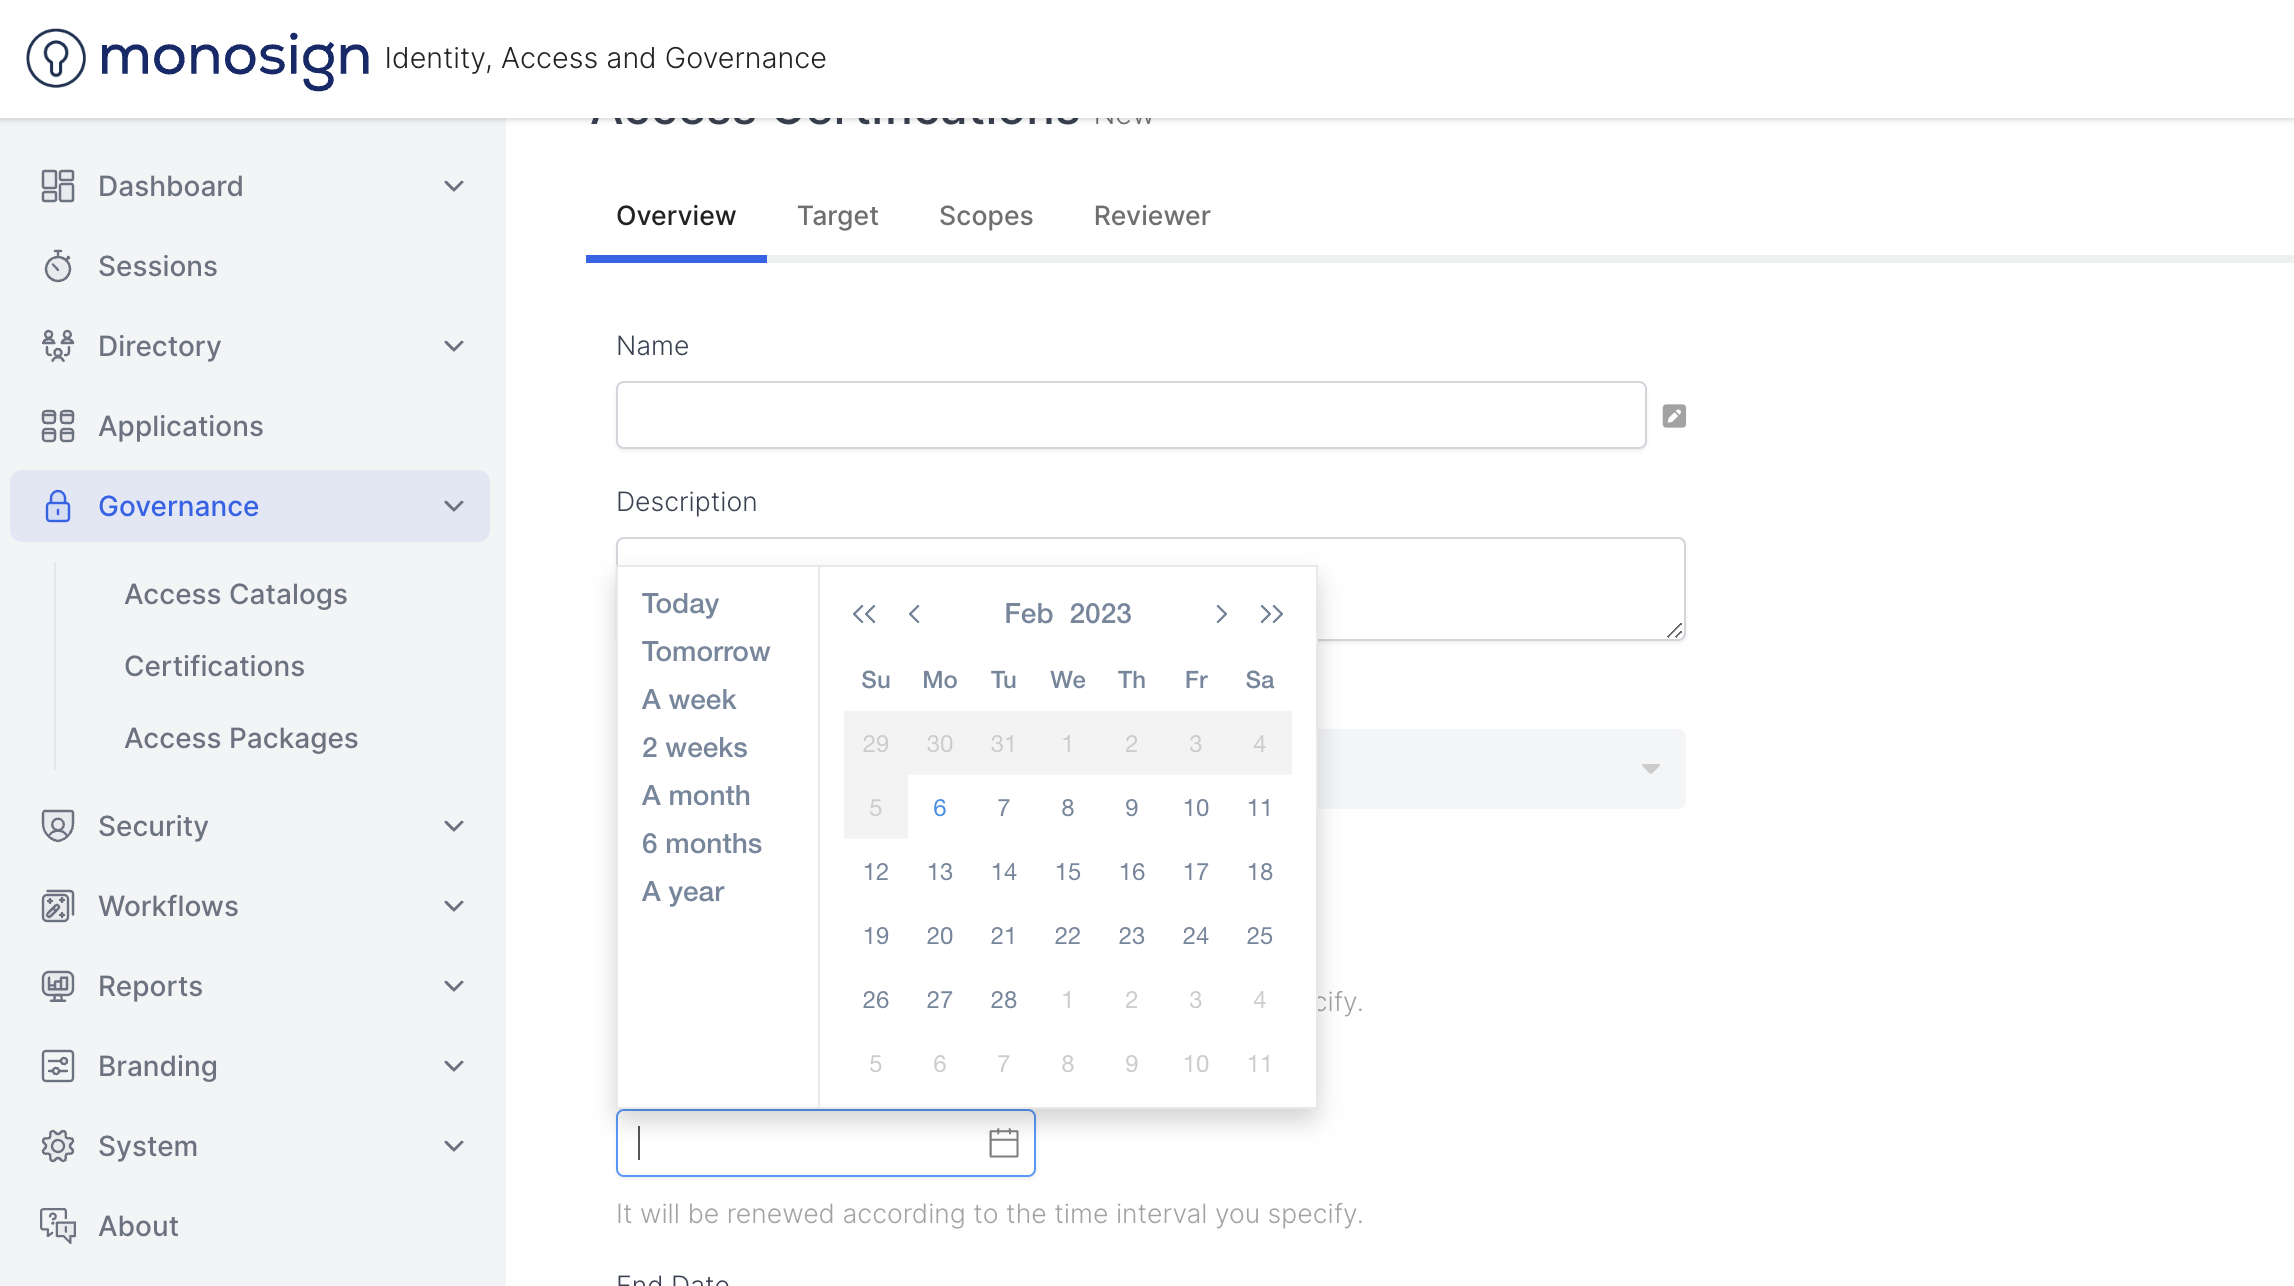Collapse the Governance section chevron
The image size is (2294, 1286).
[x=454, y=506]
